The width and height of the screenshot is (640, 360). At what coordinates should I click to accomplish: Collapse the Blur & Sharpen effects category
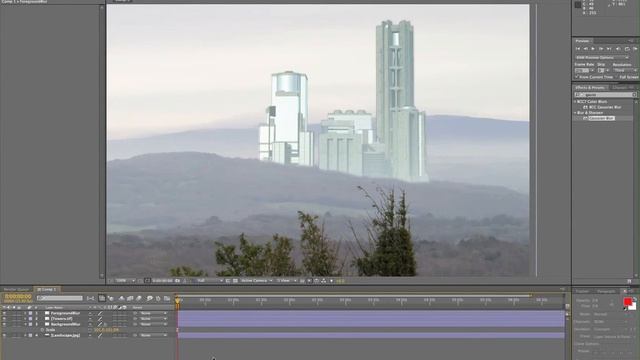tap(575, 113)
